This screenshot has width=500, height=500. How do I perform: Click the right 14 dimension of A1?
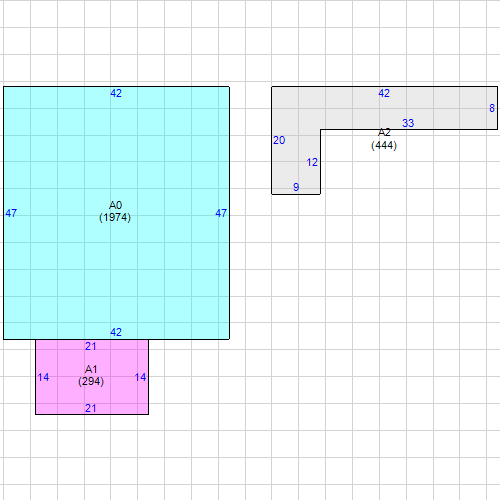click(140, 377)
